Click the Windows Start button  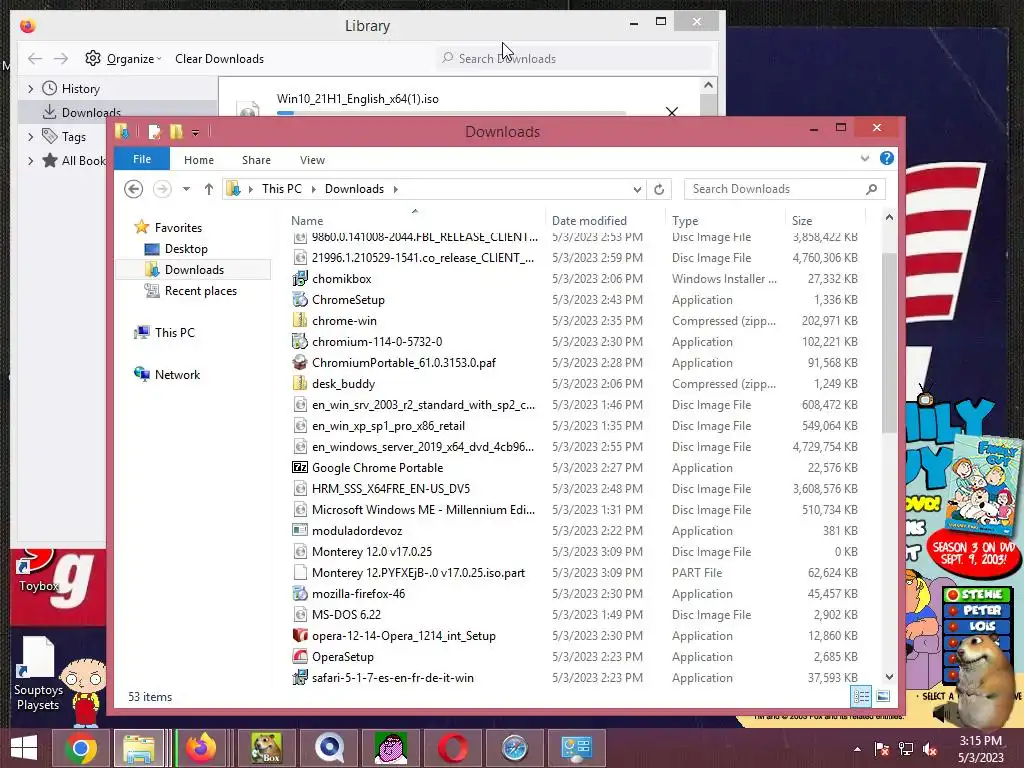[24, 748]
